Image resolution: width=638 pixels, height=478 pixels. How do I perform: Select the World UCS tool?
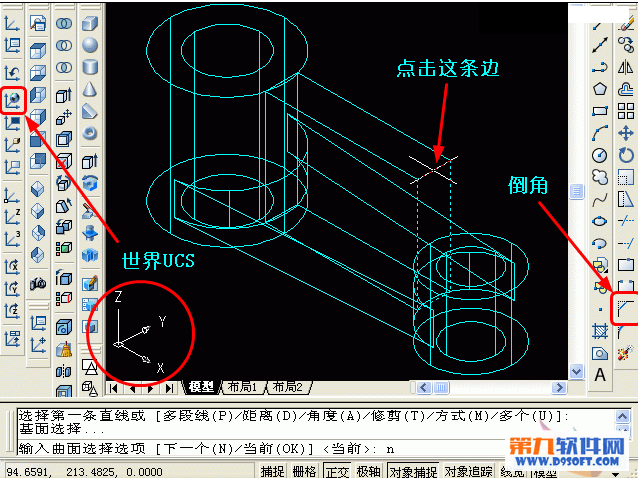point(13,100)
